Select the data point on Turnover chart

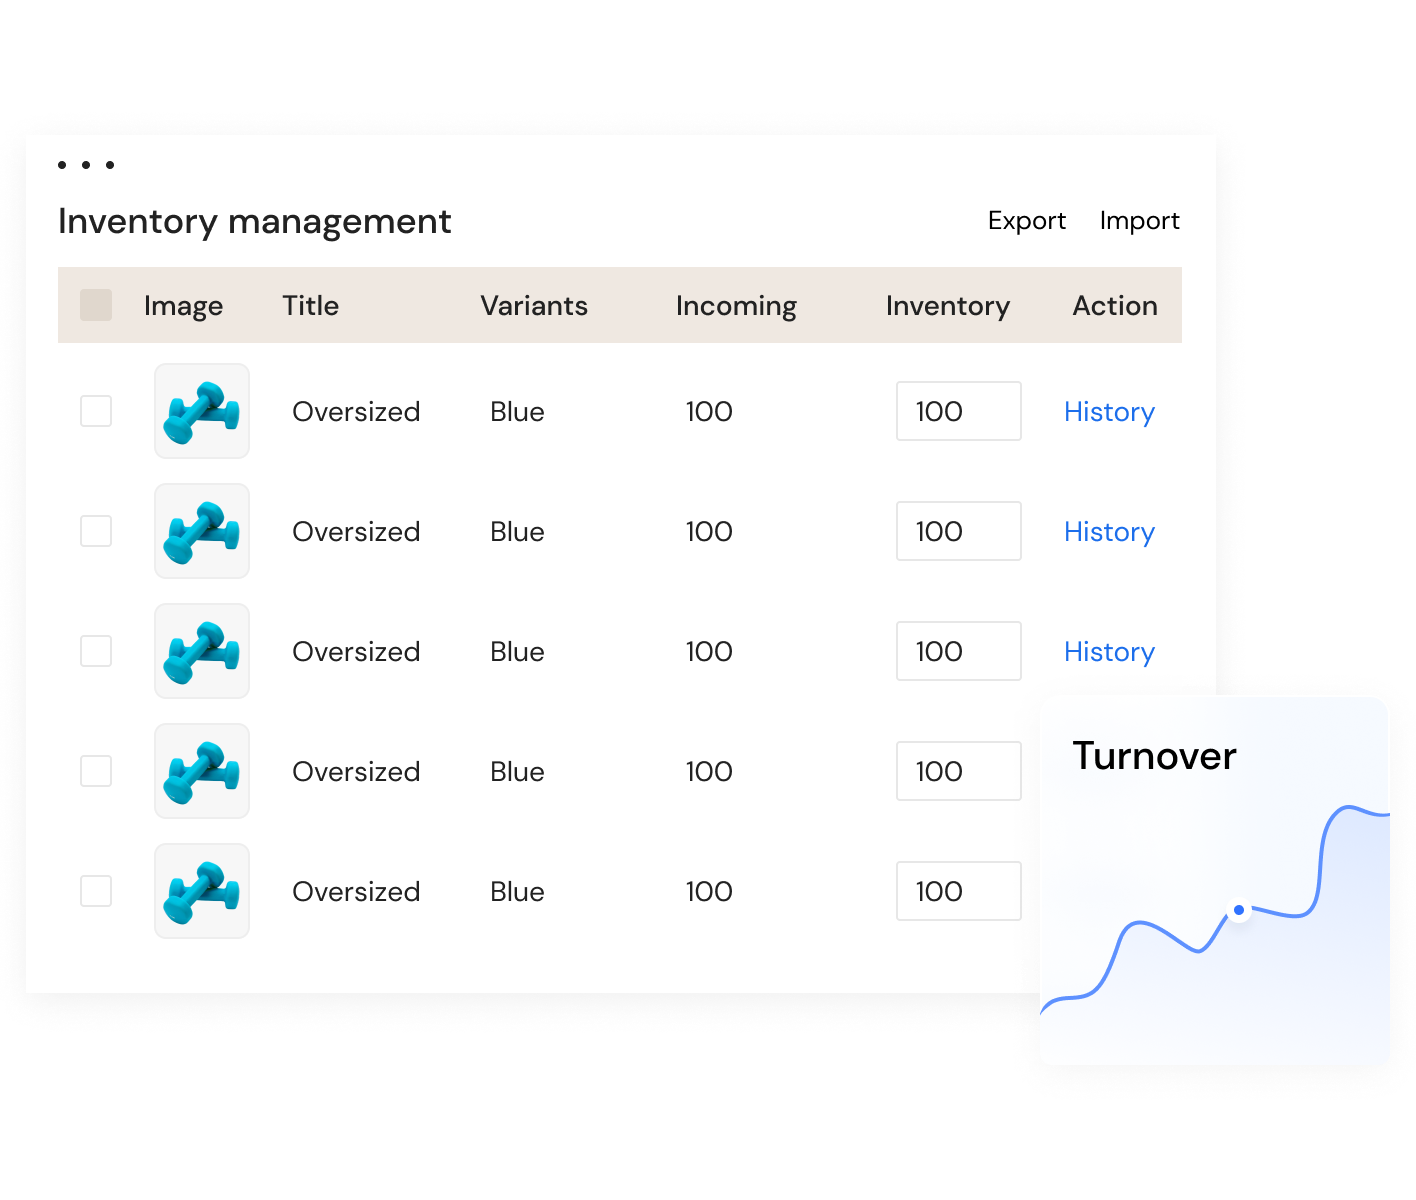pyautogui.click(x=1239, y=910)
